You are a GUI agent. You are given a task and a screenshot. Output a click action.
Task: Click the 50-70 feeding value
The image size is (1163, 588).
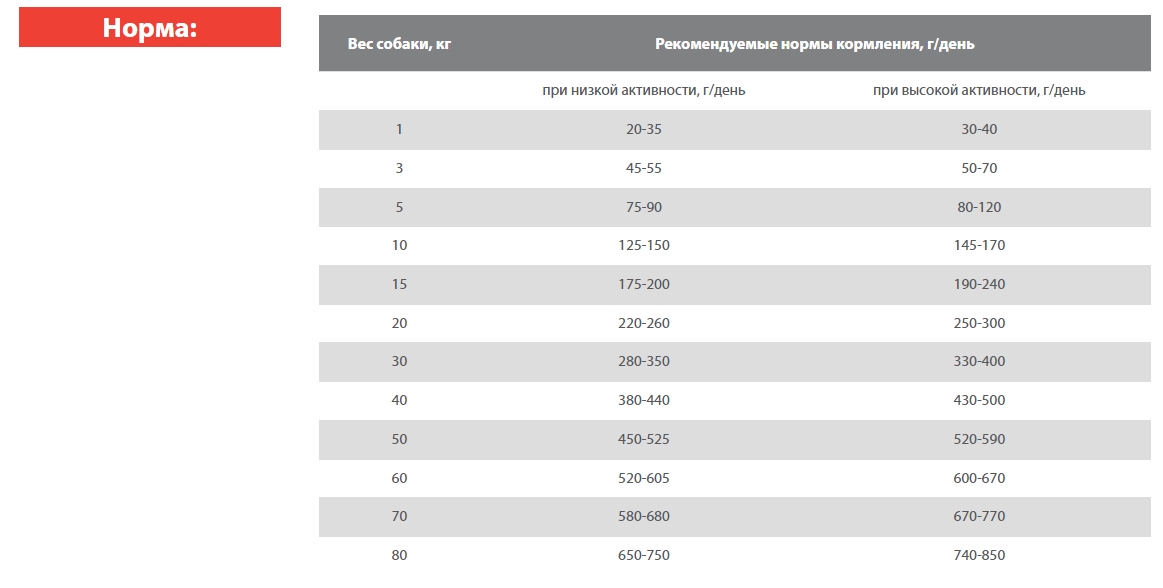979,168
